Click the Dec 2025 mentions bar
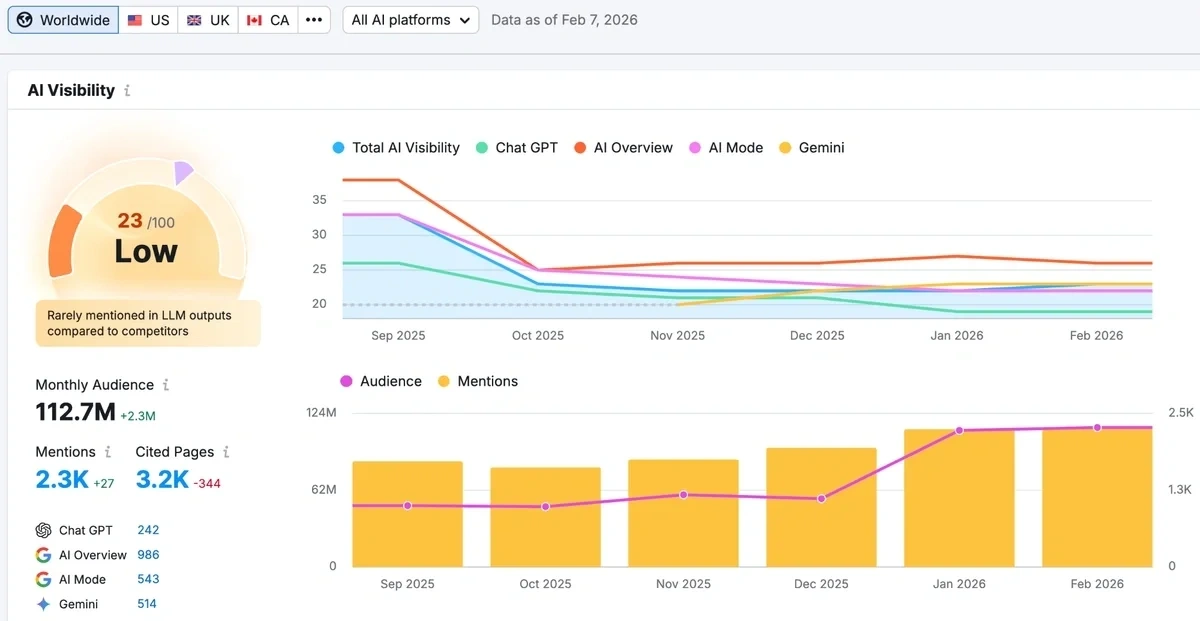This screenshot has height=621, width=1200. coord(821,507)
